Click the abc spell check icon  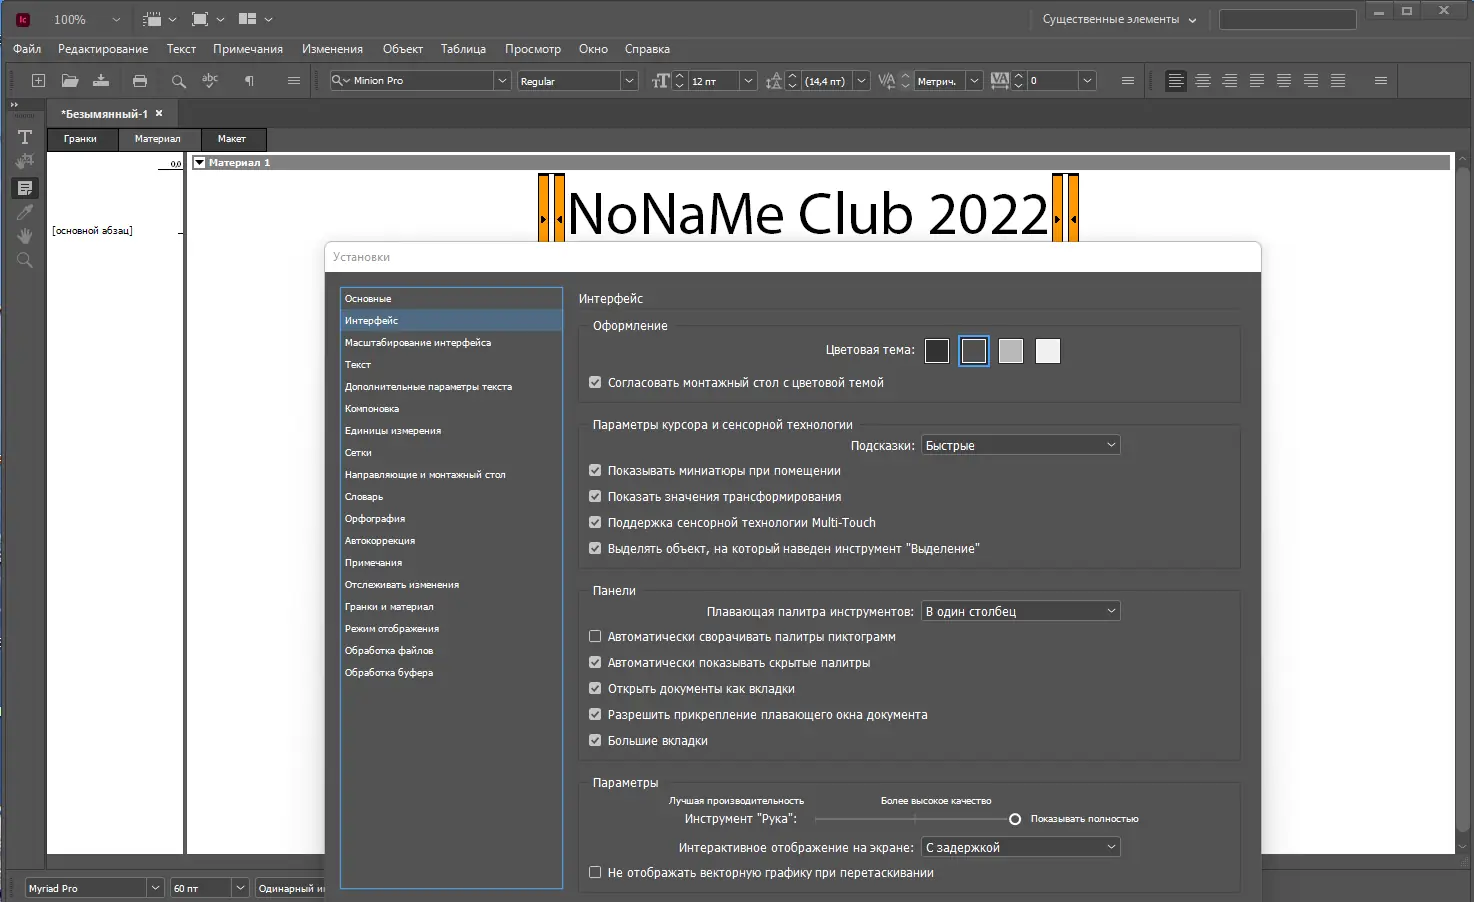coord(210,80)
